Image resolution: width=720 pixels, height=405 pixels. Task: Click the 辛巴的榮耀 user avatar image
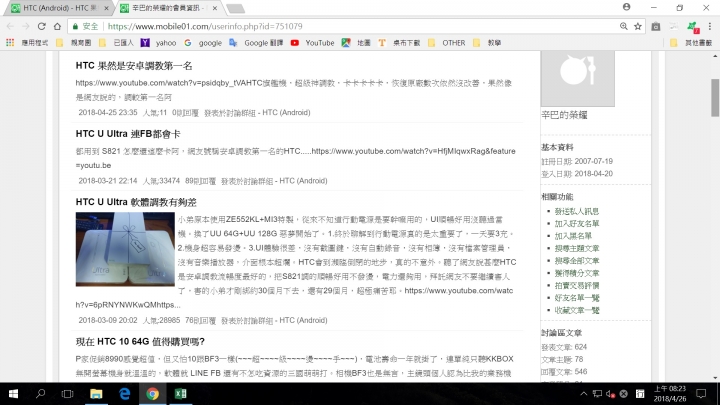point(578,79)
